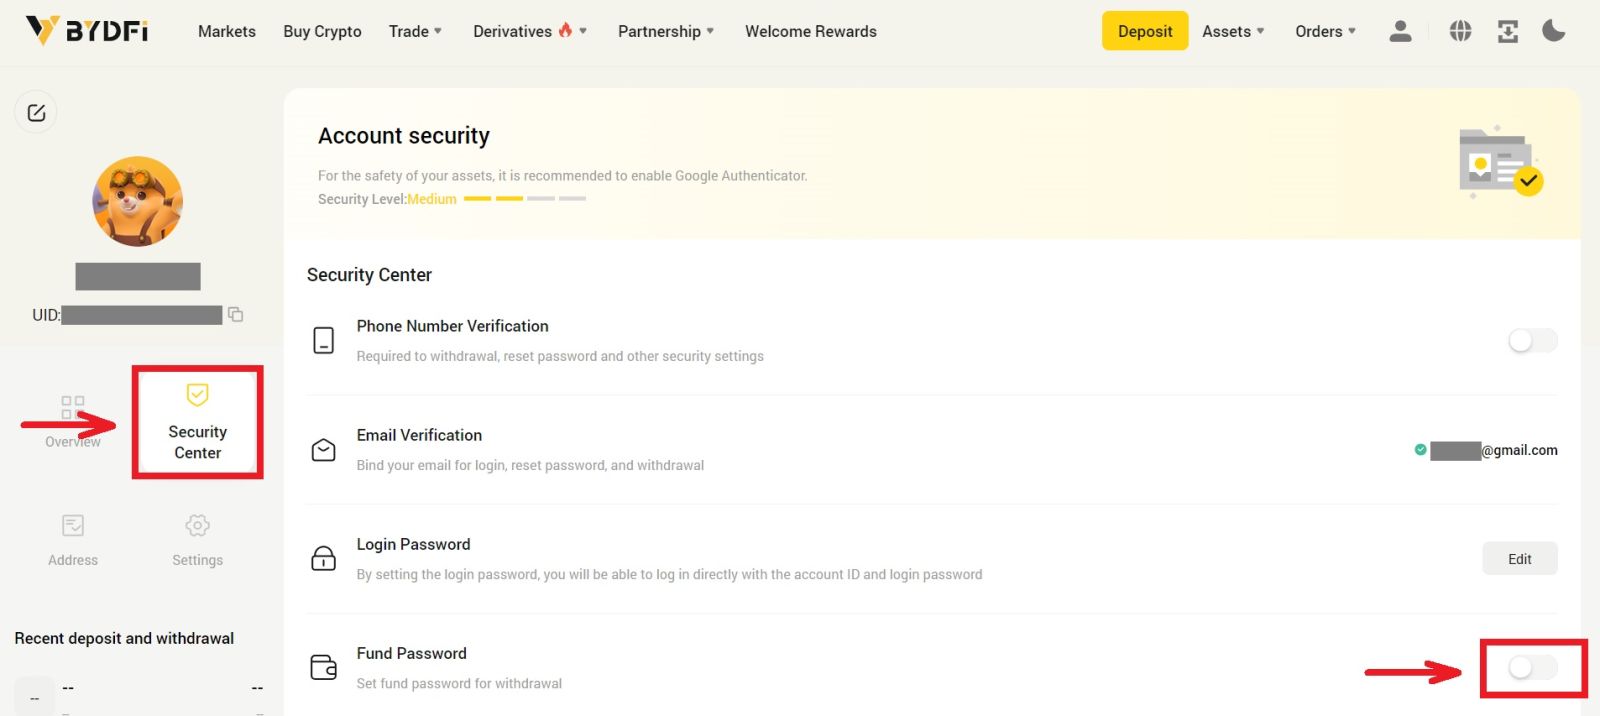Copy the UID with copy icon
This screenshot has height=716, width=1600.
point(236,315)
